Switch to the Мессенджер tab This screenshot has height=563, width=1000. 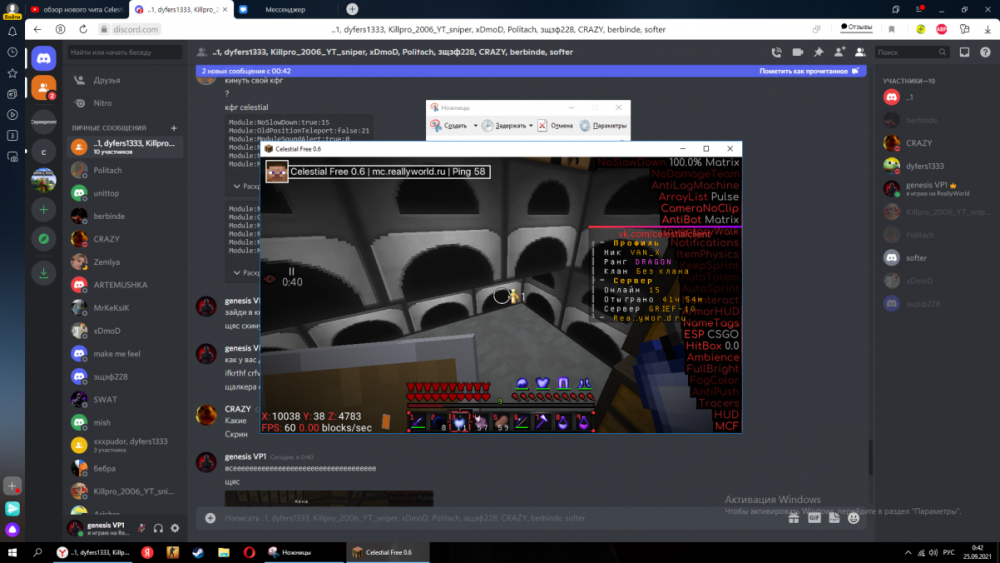(x=285, y=10)
